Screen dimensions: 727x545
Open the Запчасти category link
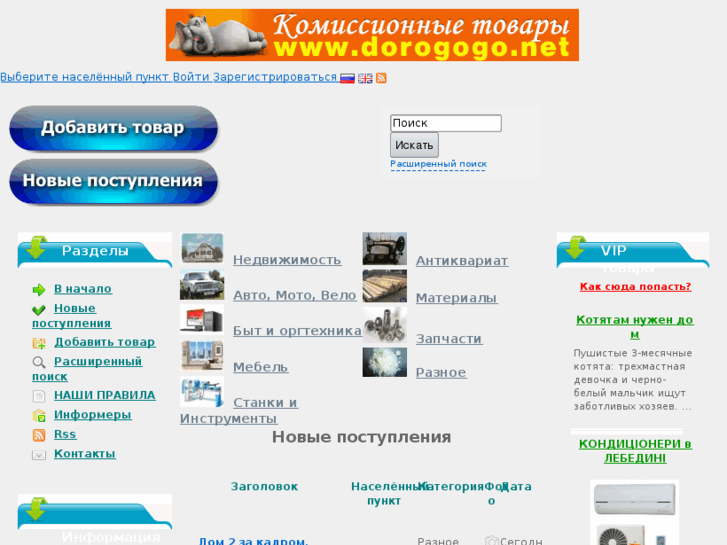pos(449,339)
